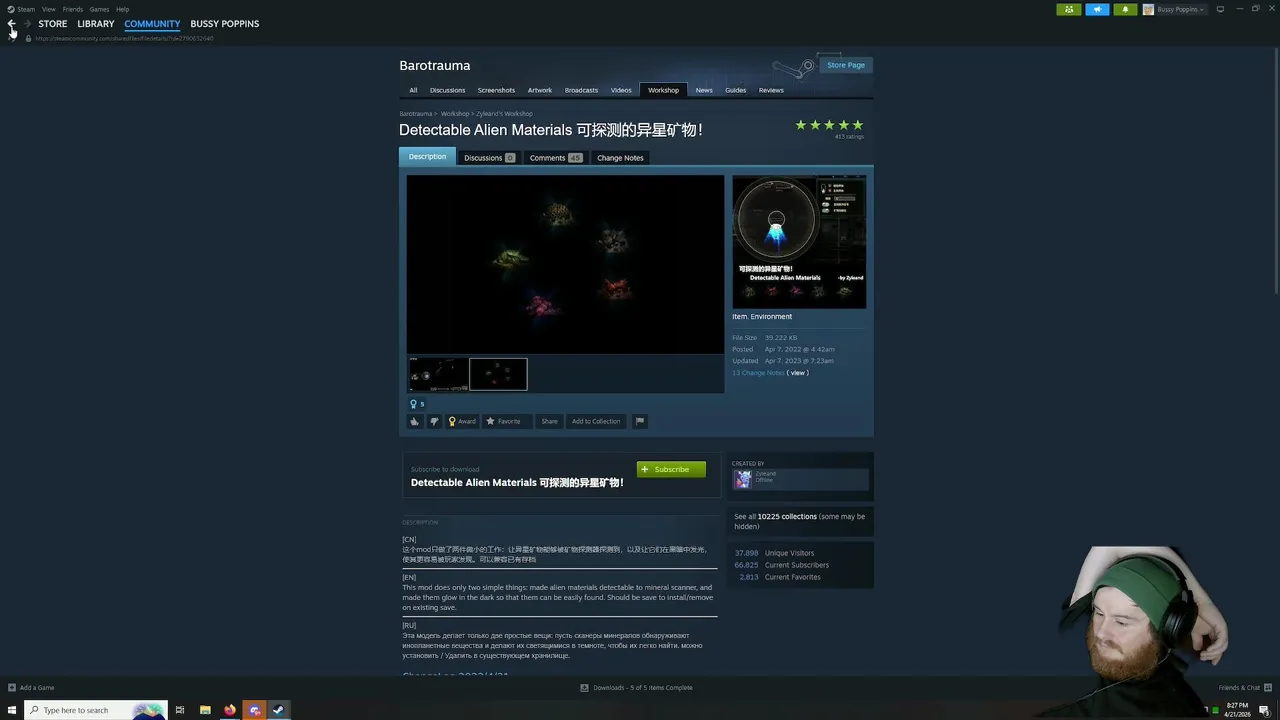Open the Reviews hub tab
The width and height of the screenshot is (1280, 720).
[771, 90]
